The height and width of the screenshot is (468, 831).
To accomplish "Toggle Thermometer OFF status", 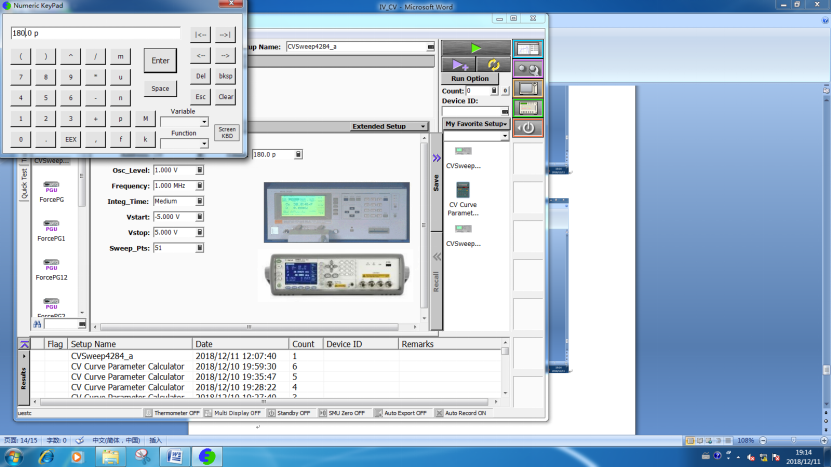I will (172, 413).
